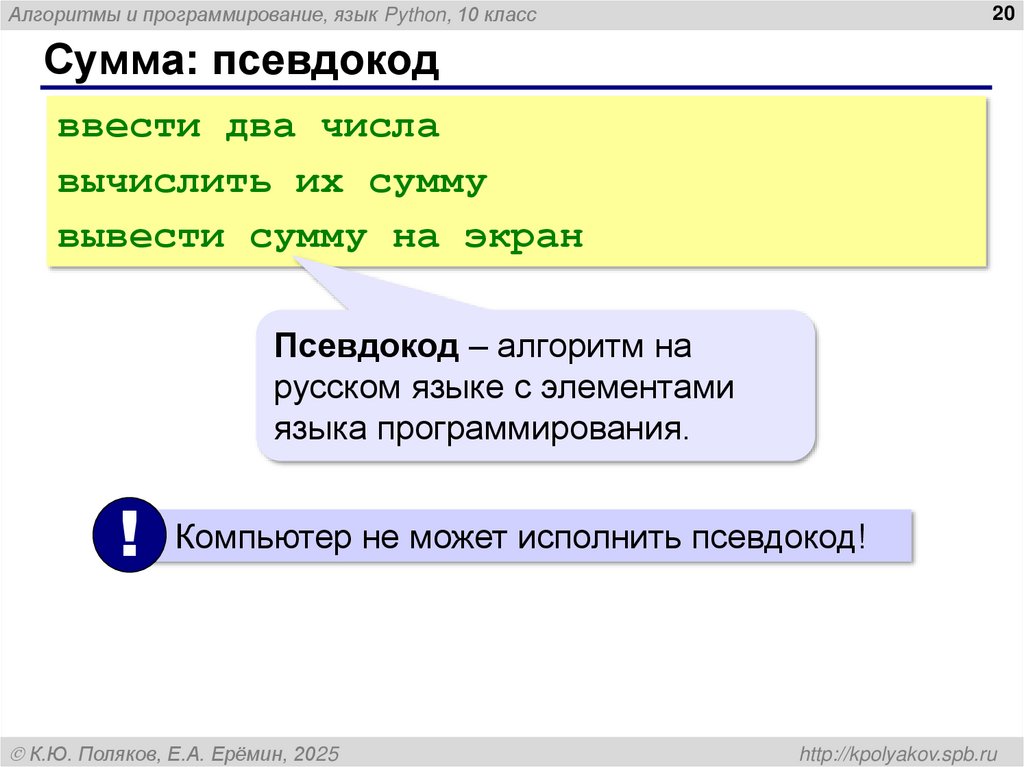
Task: Toggle the line 'вывести сумму на экран'
Action: click(x=318, y=236)
